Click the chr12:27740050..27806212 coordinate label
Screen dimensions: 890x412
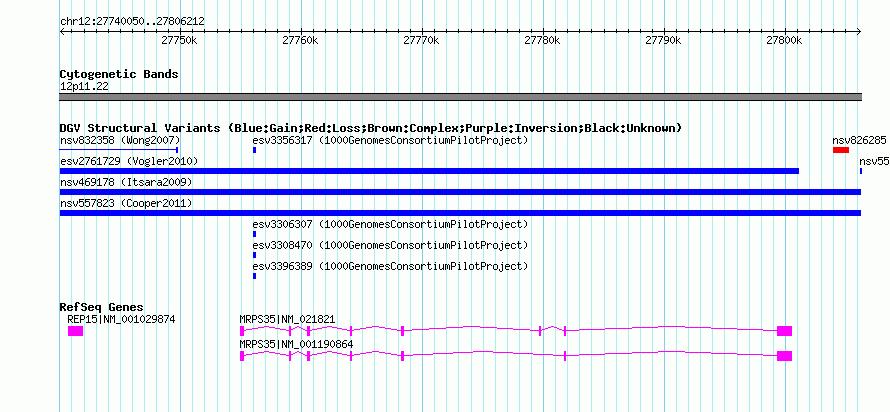pos(132,22)
